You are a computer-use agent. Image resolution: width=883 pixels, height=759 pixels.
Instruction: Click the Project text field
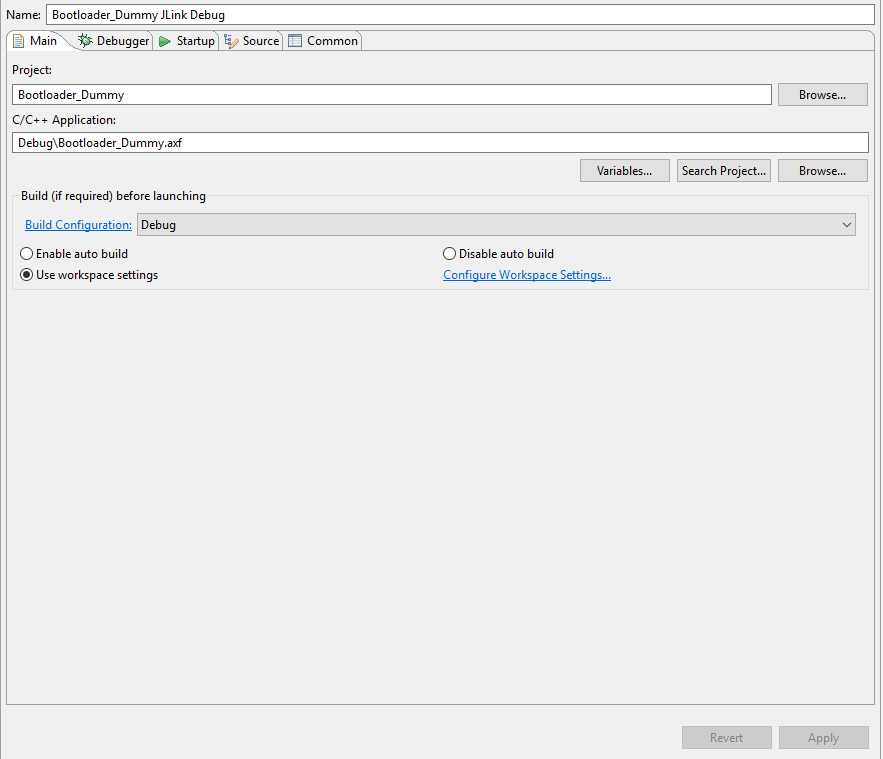pos(392,95)
